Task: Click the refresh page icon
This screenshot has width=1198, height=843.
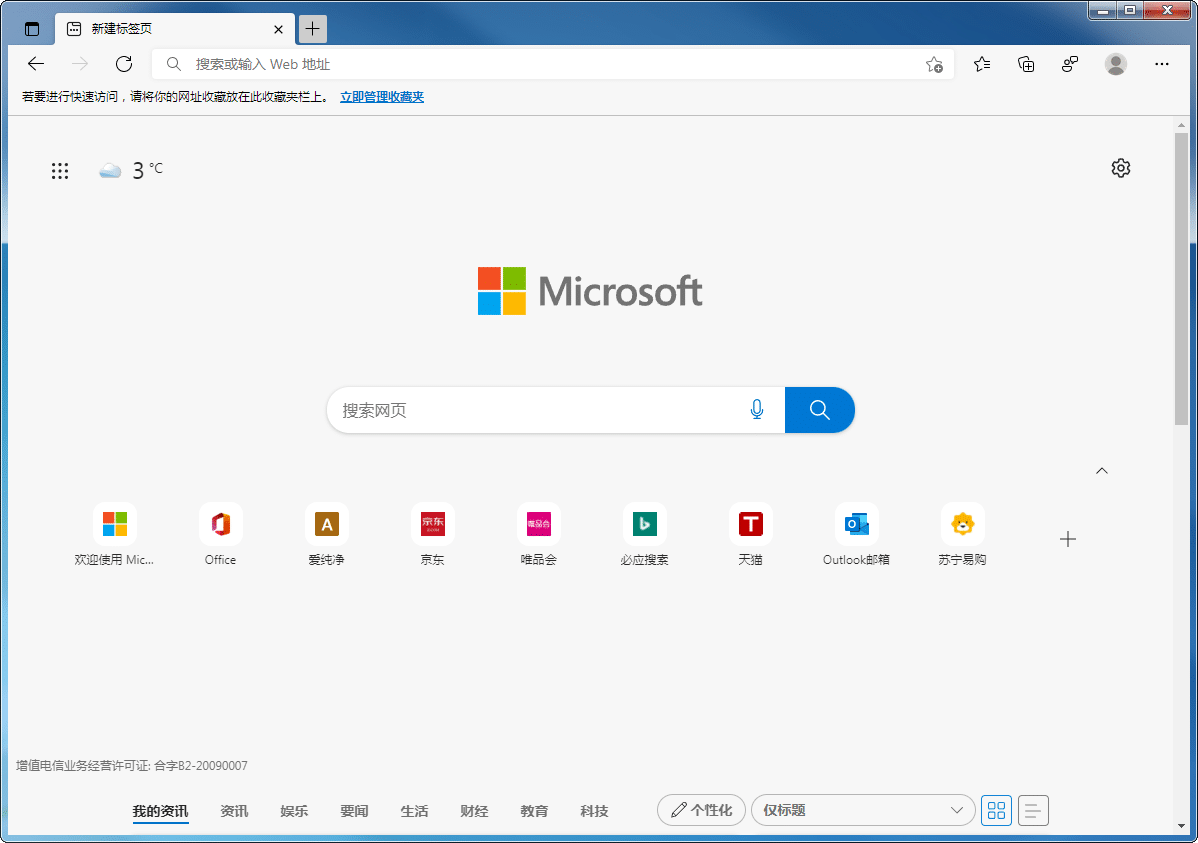Action: coord(124,64)
